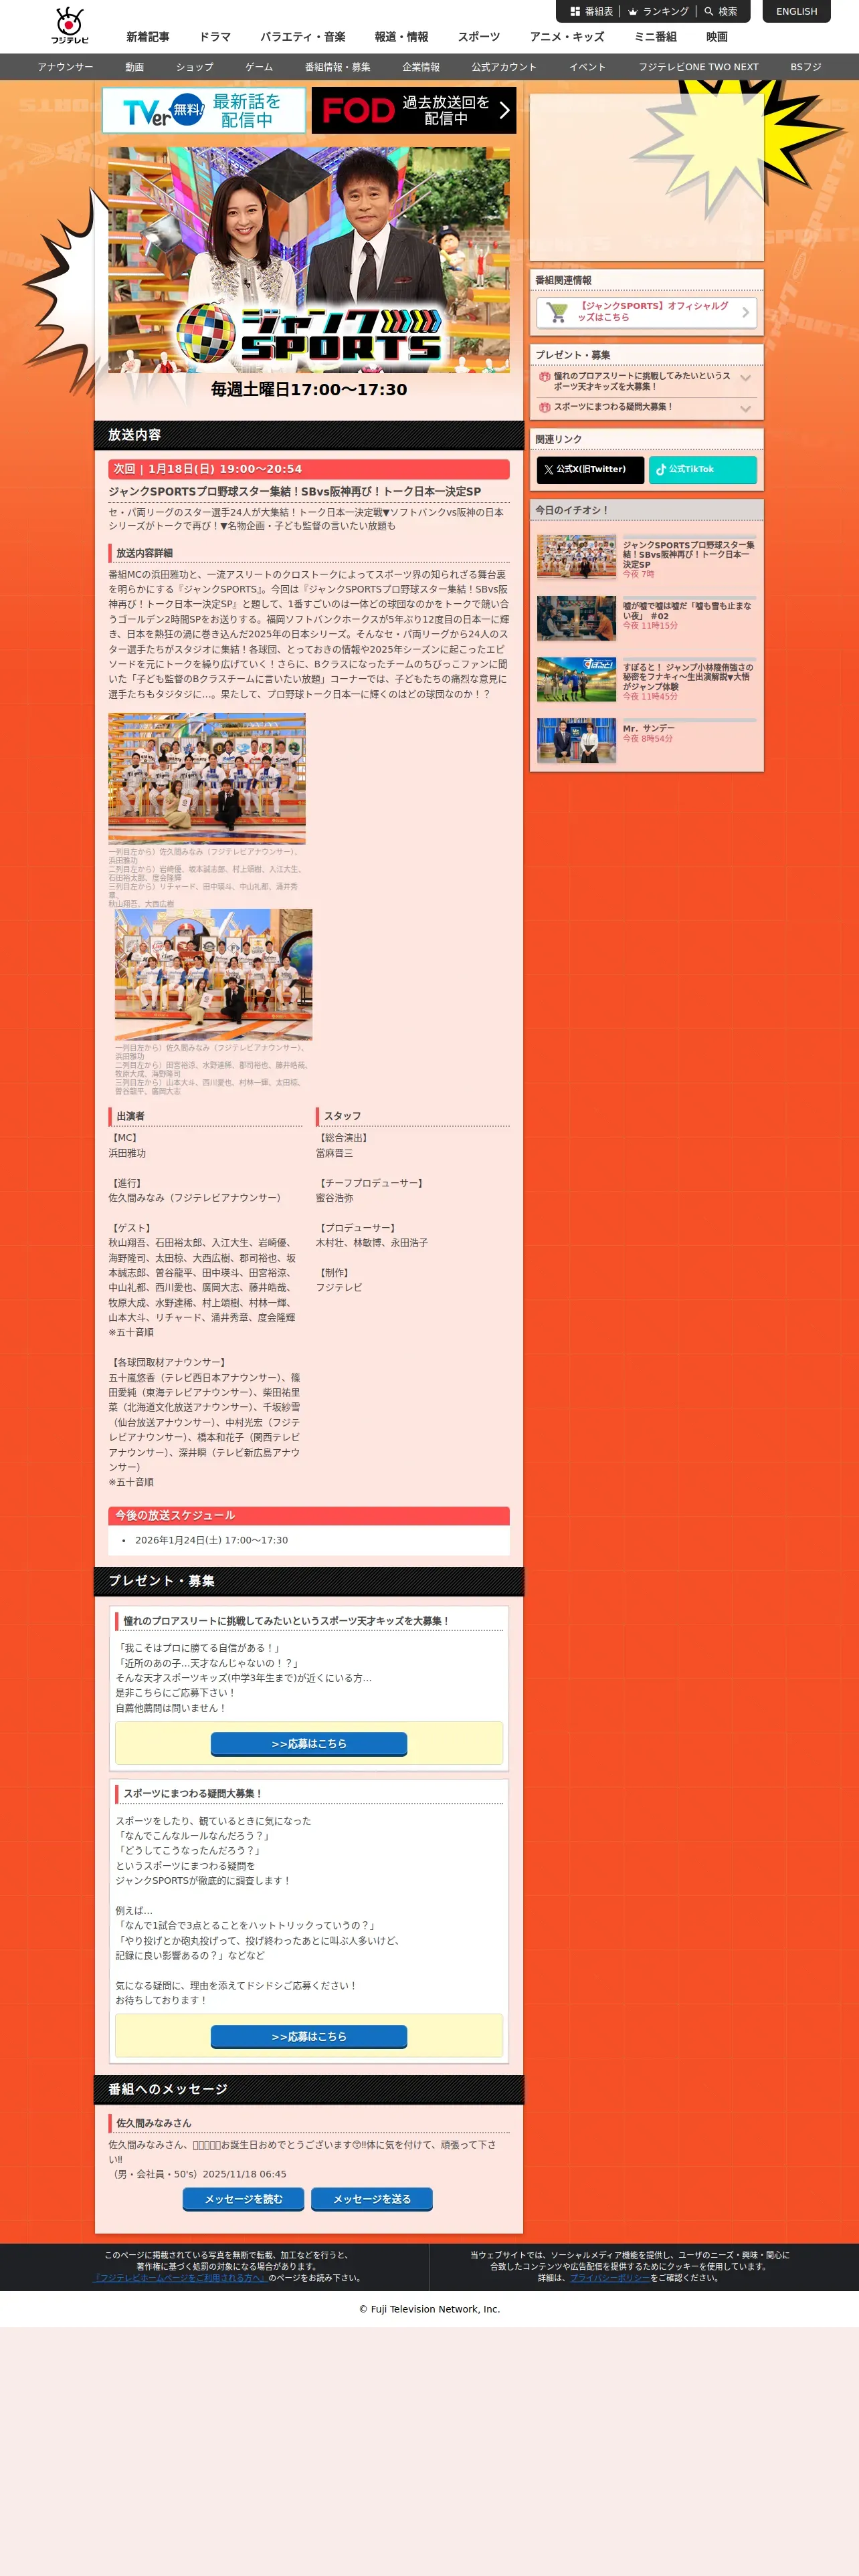859x2576 pixels.
Task: Open the 映画 menu
Action: tap(717, 37)
